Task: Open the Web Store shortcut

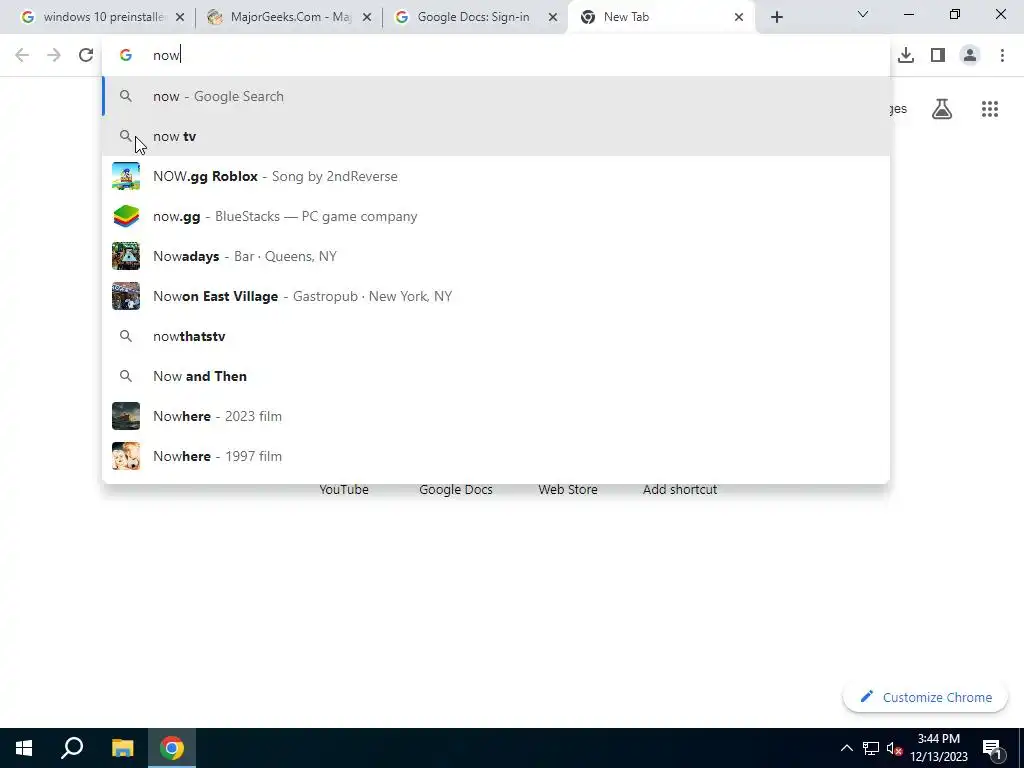Action: [x=568, y=490]
